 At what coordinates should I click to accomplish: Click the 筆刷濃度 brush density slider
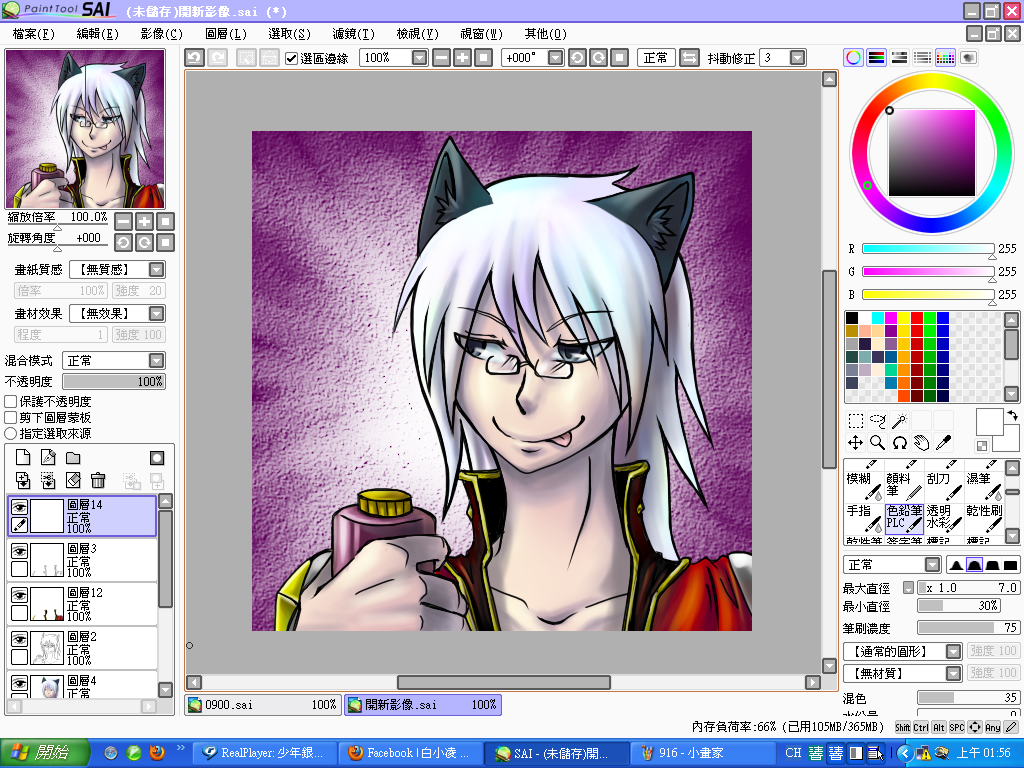point(968,628)
